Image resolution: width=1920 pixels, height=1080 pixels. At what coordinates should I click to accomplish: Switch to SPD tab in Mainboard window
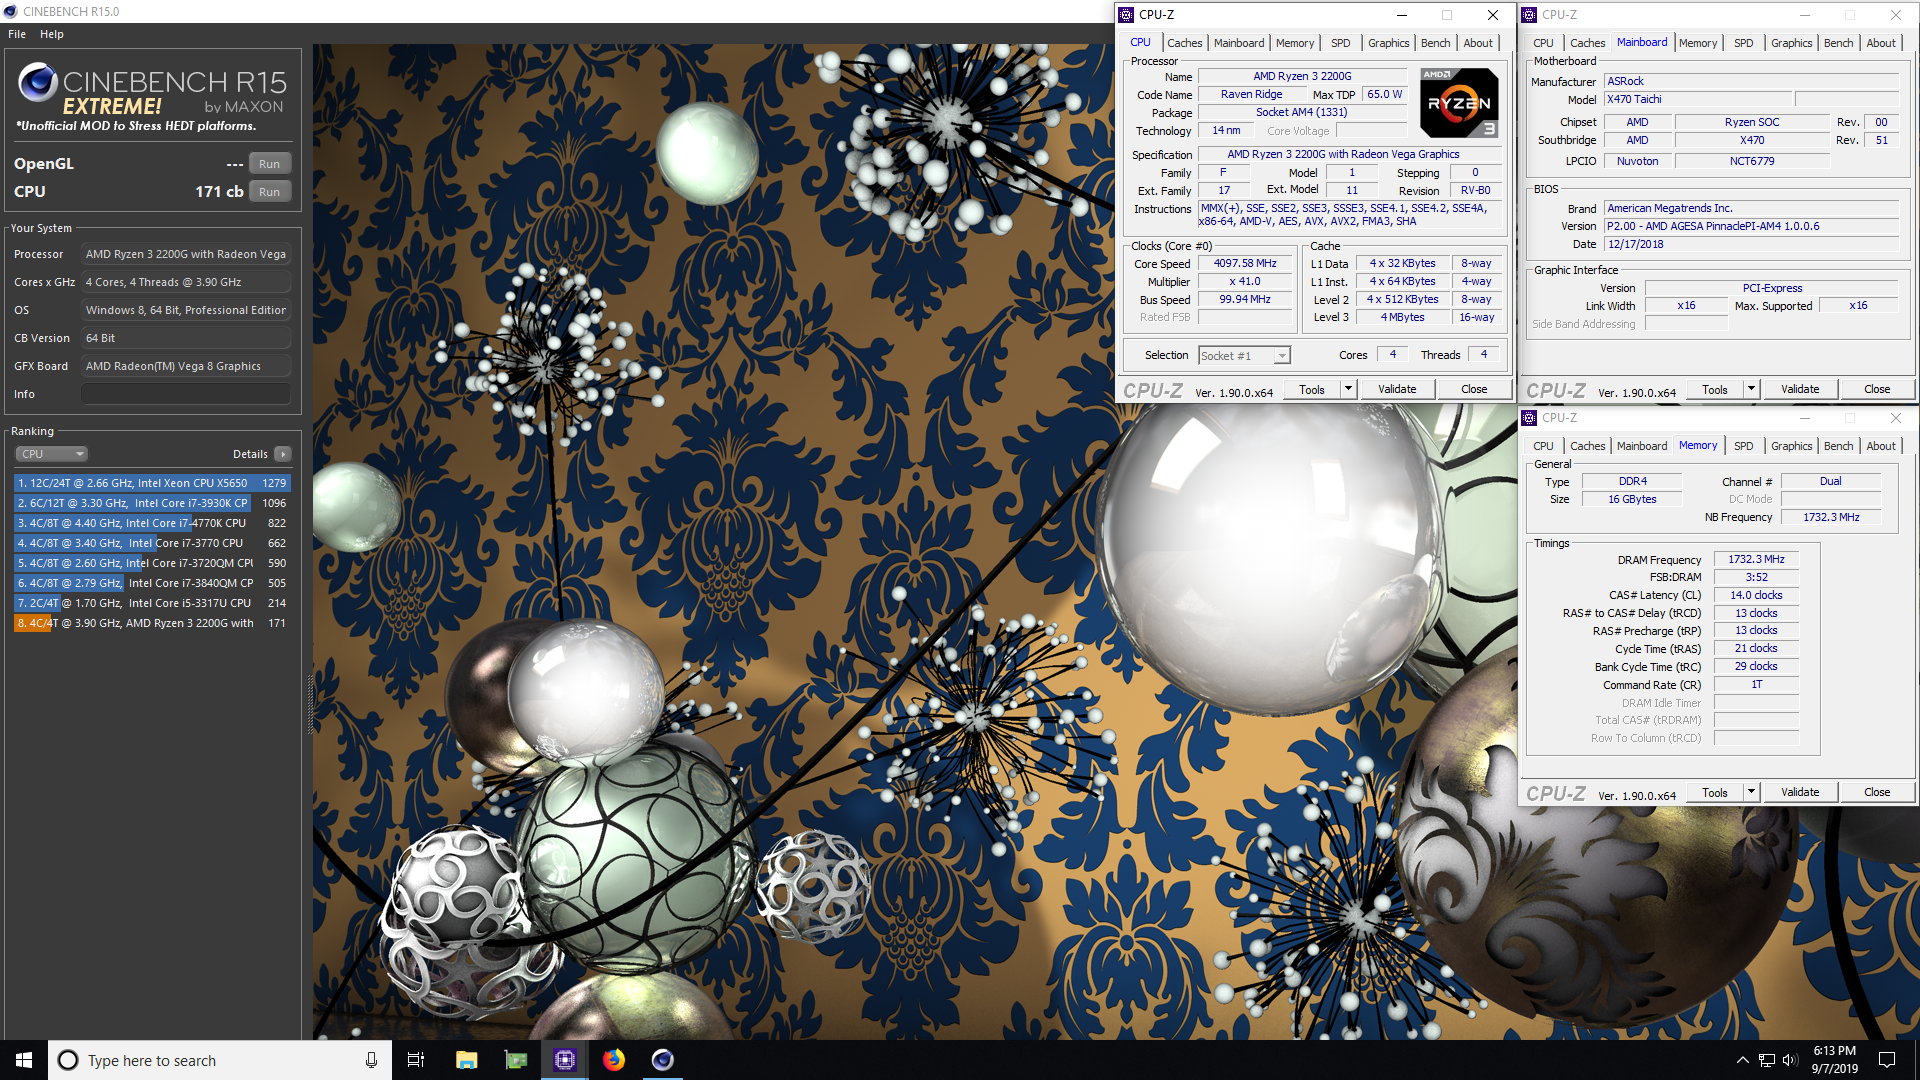(x=1744, y=43)
